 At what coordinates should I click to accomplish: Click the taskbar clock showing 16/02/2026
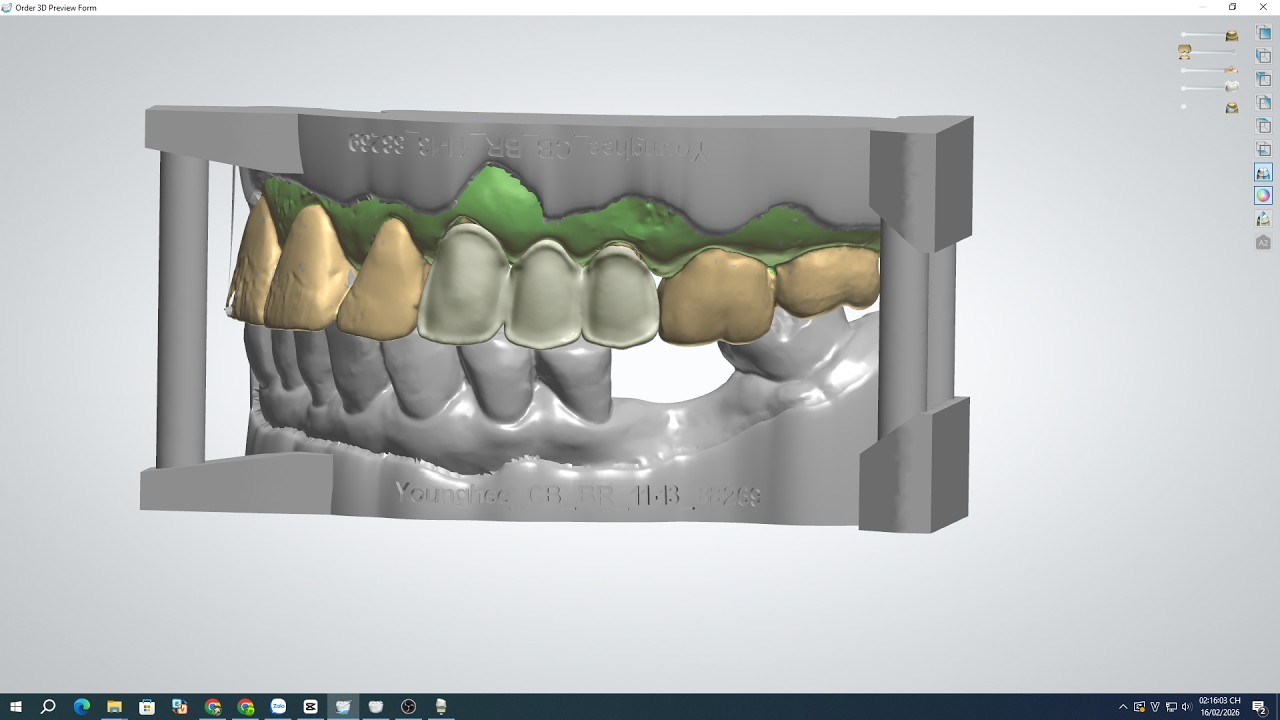1219,707
